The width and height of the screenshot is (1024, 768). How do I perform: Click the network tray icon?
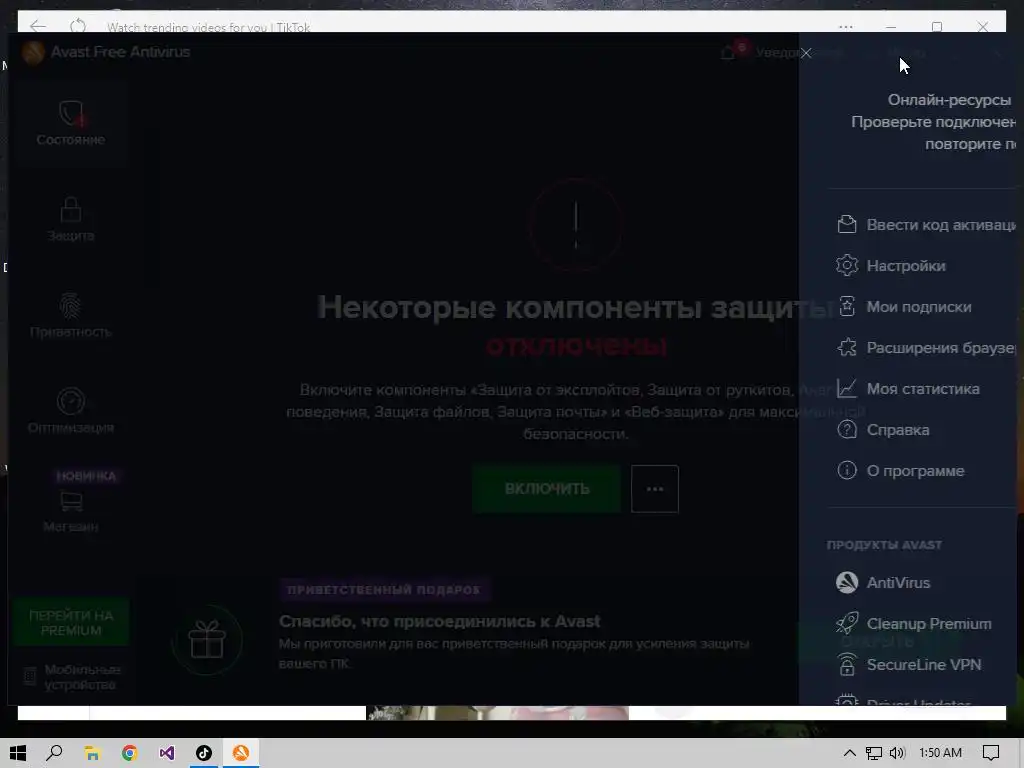874,753
